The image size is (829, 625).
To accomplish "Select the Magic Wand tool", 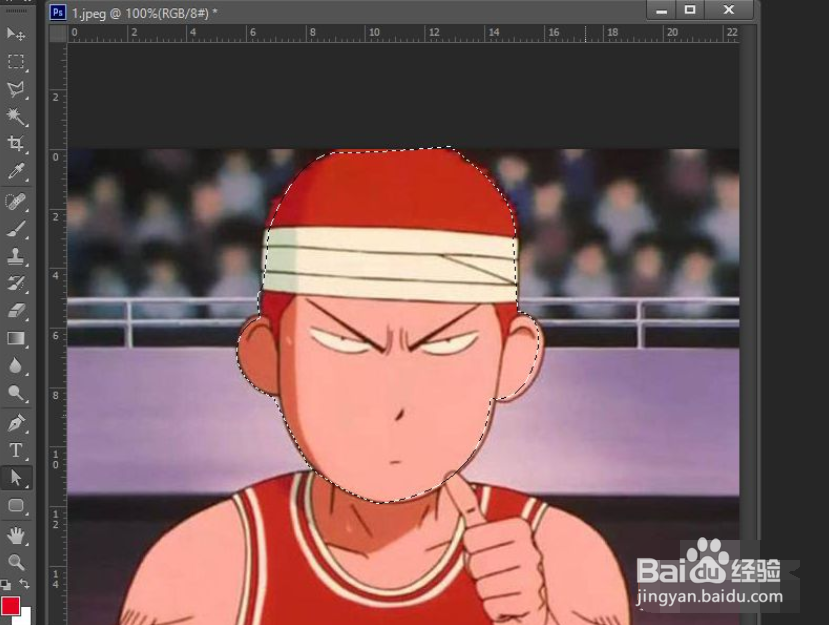I will tap(16, 116).
